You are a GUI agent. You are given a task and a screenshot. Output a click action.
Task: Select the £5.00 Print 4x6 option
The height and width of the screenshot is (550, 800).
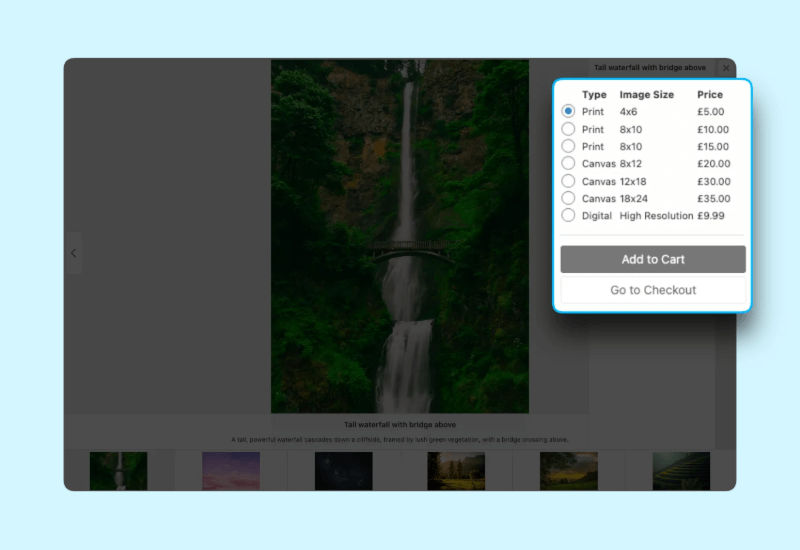pos(568,112)
